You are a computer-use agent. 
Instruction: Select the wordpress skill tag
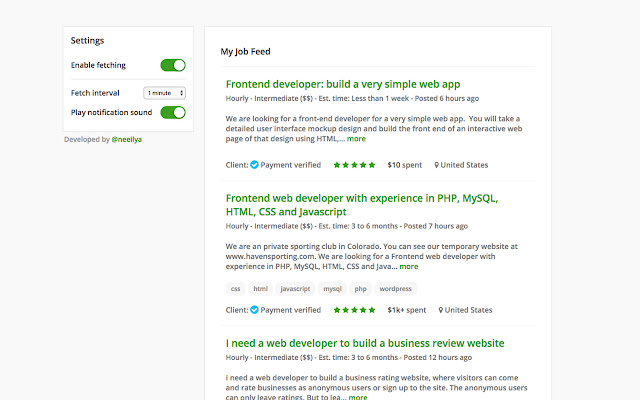point(396,289)
